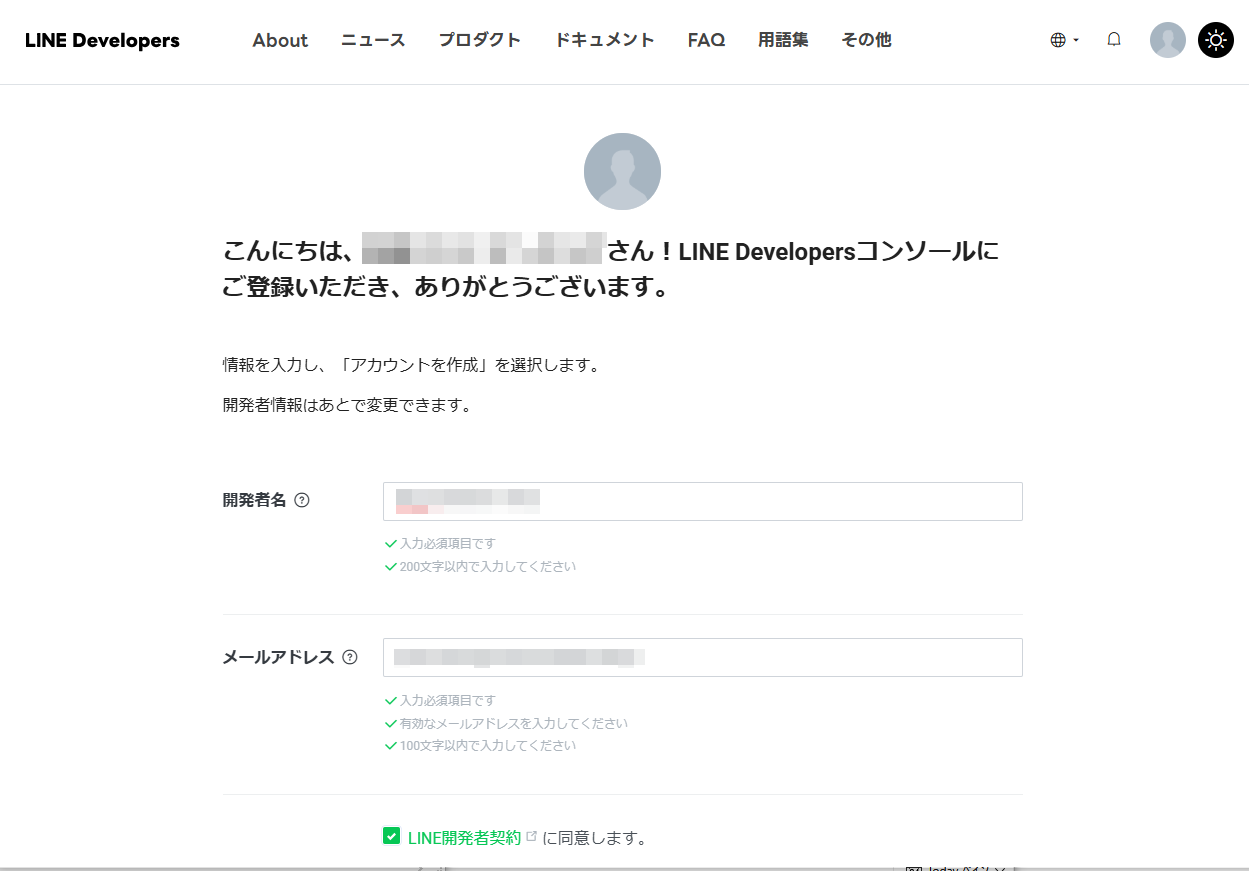Viewport: 1249px width, 871px height.
Task: Open the FAQ page
Action: [706, 41]
